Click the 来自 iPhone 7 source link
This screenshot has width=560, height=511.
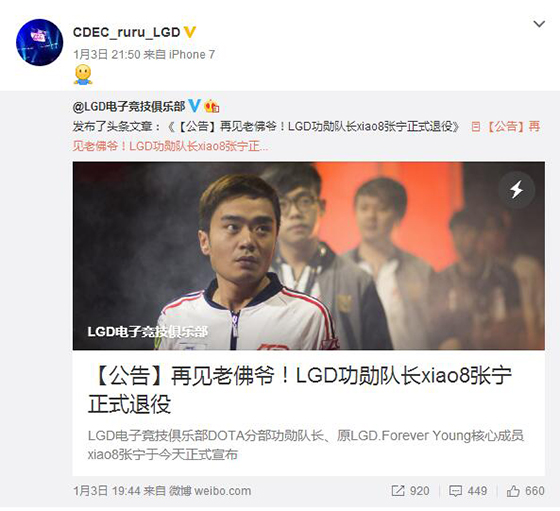[x=179, y=55]
